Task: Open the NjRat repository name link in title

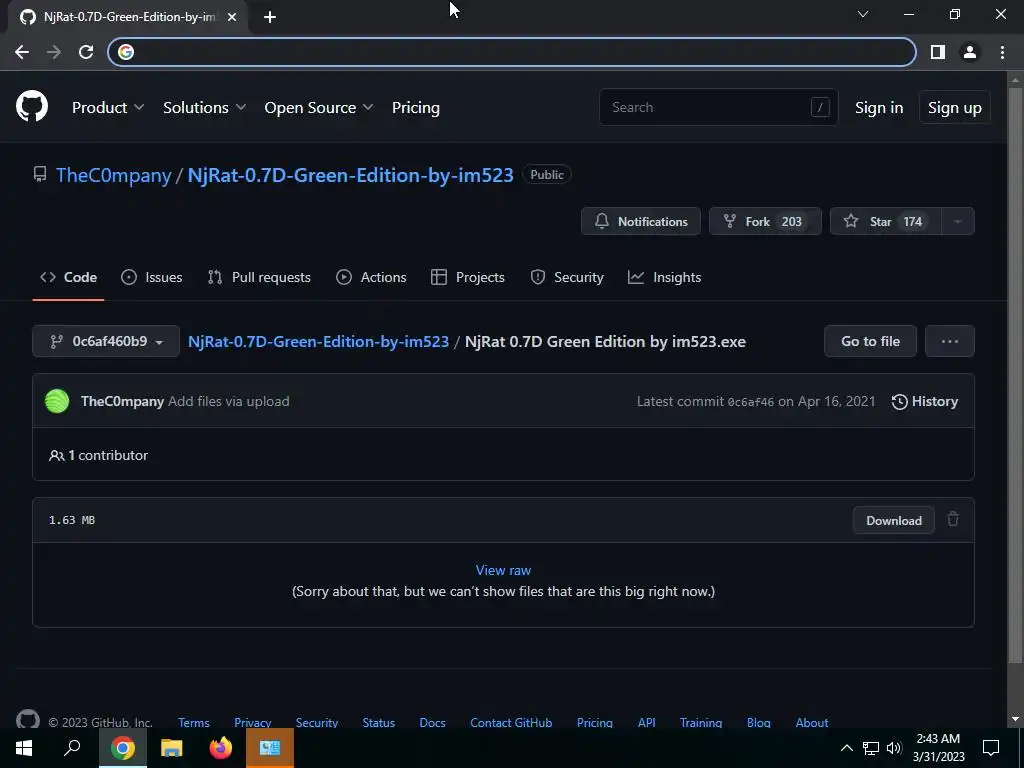Action: 350,175
